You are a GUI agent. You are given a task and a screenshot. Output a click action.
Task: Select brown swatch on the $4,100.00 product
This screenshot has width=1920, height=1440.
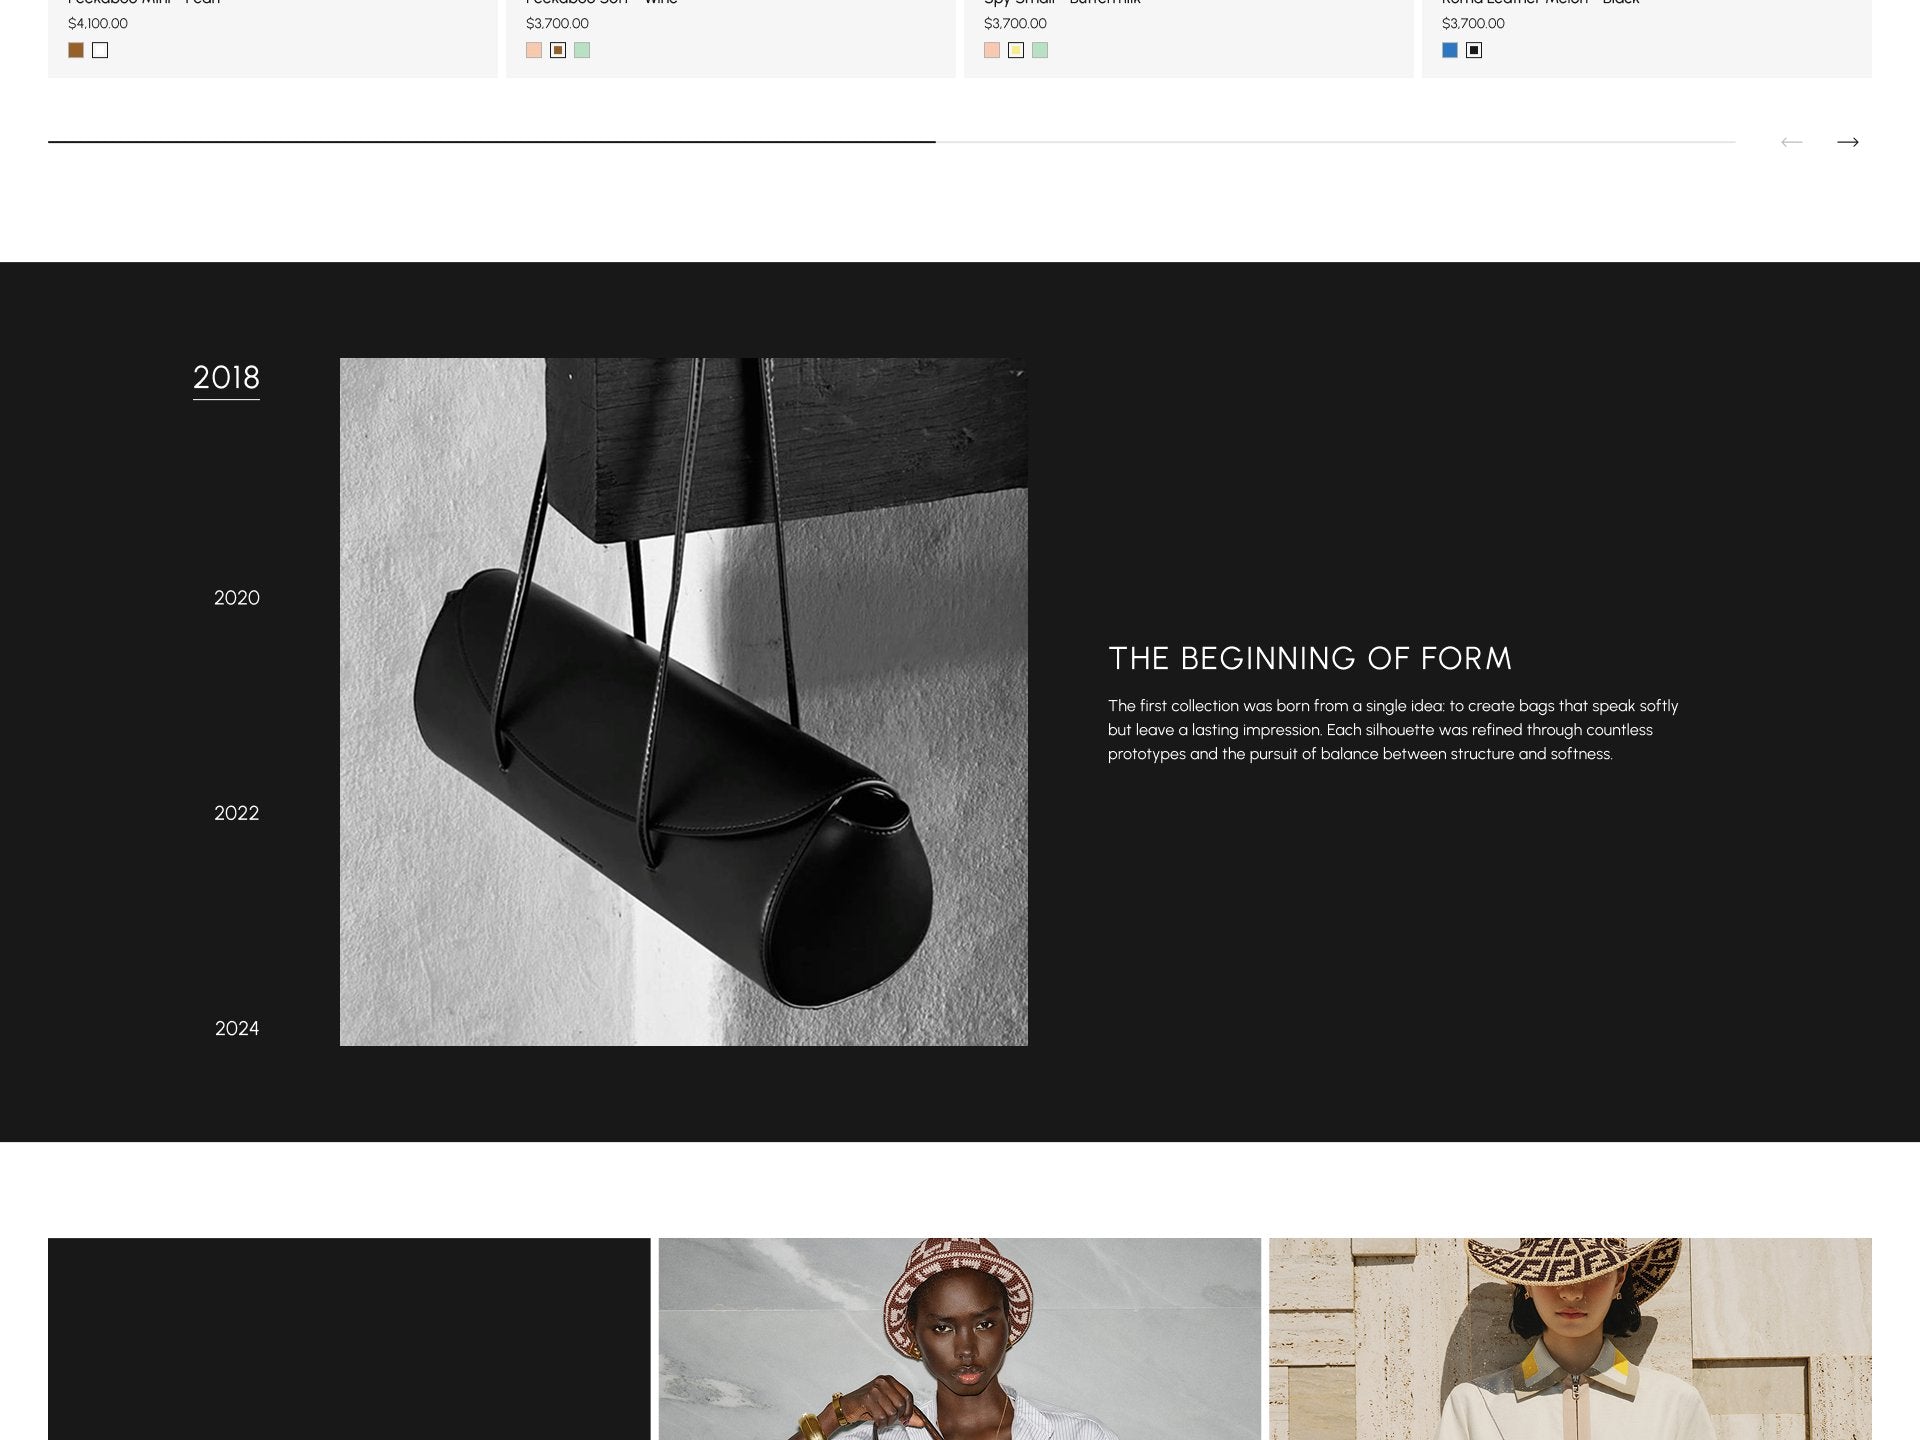(x=76, y=50)
